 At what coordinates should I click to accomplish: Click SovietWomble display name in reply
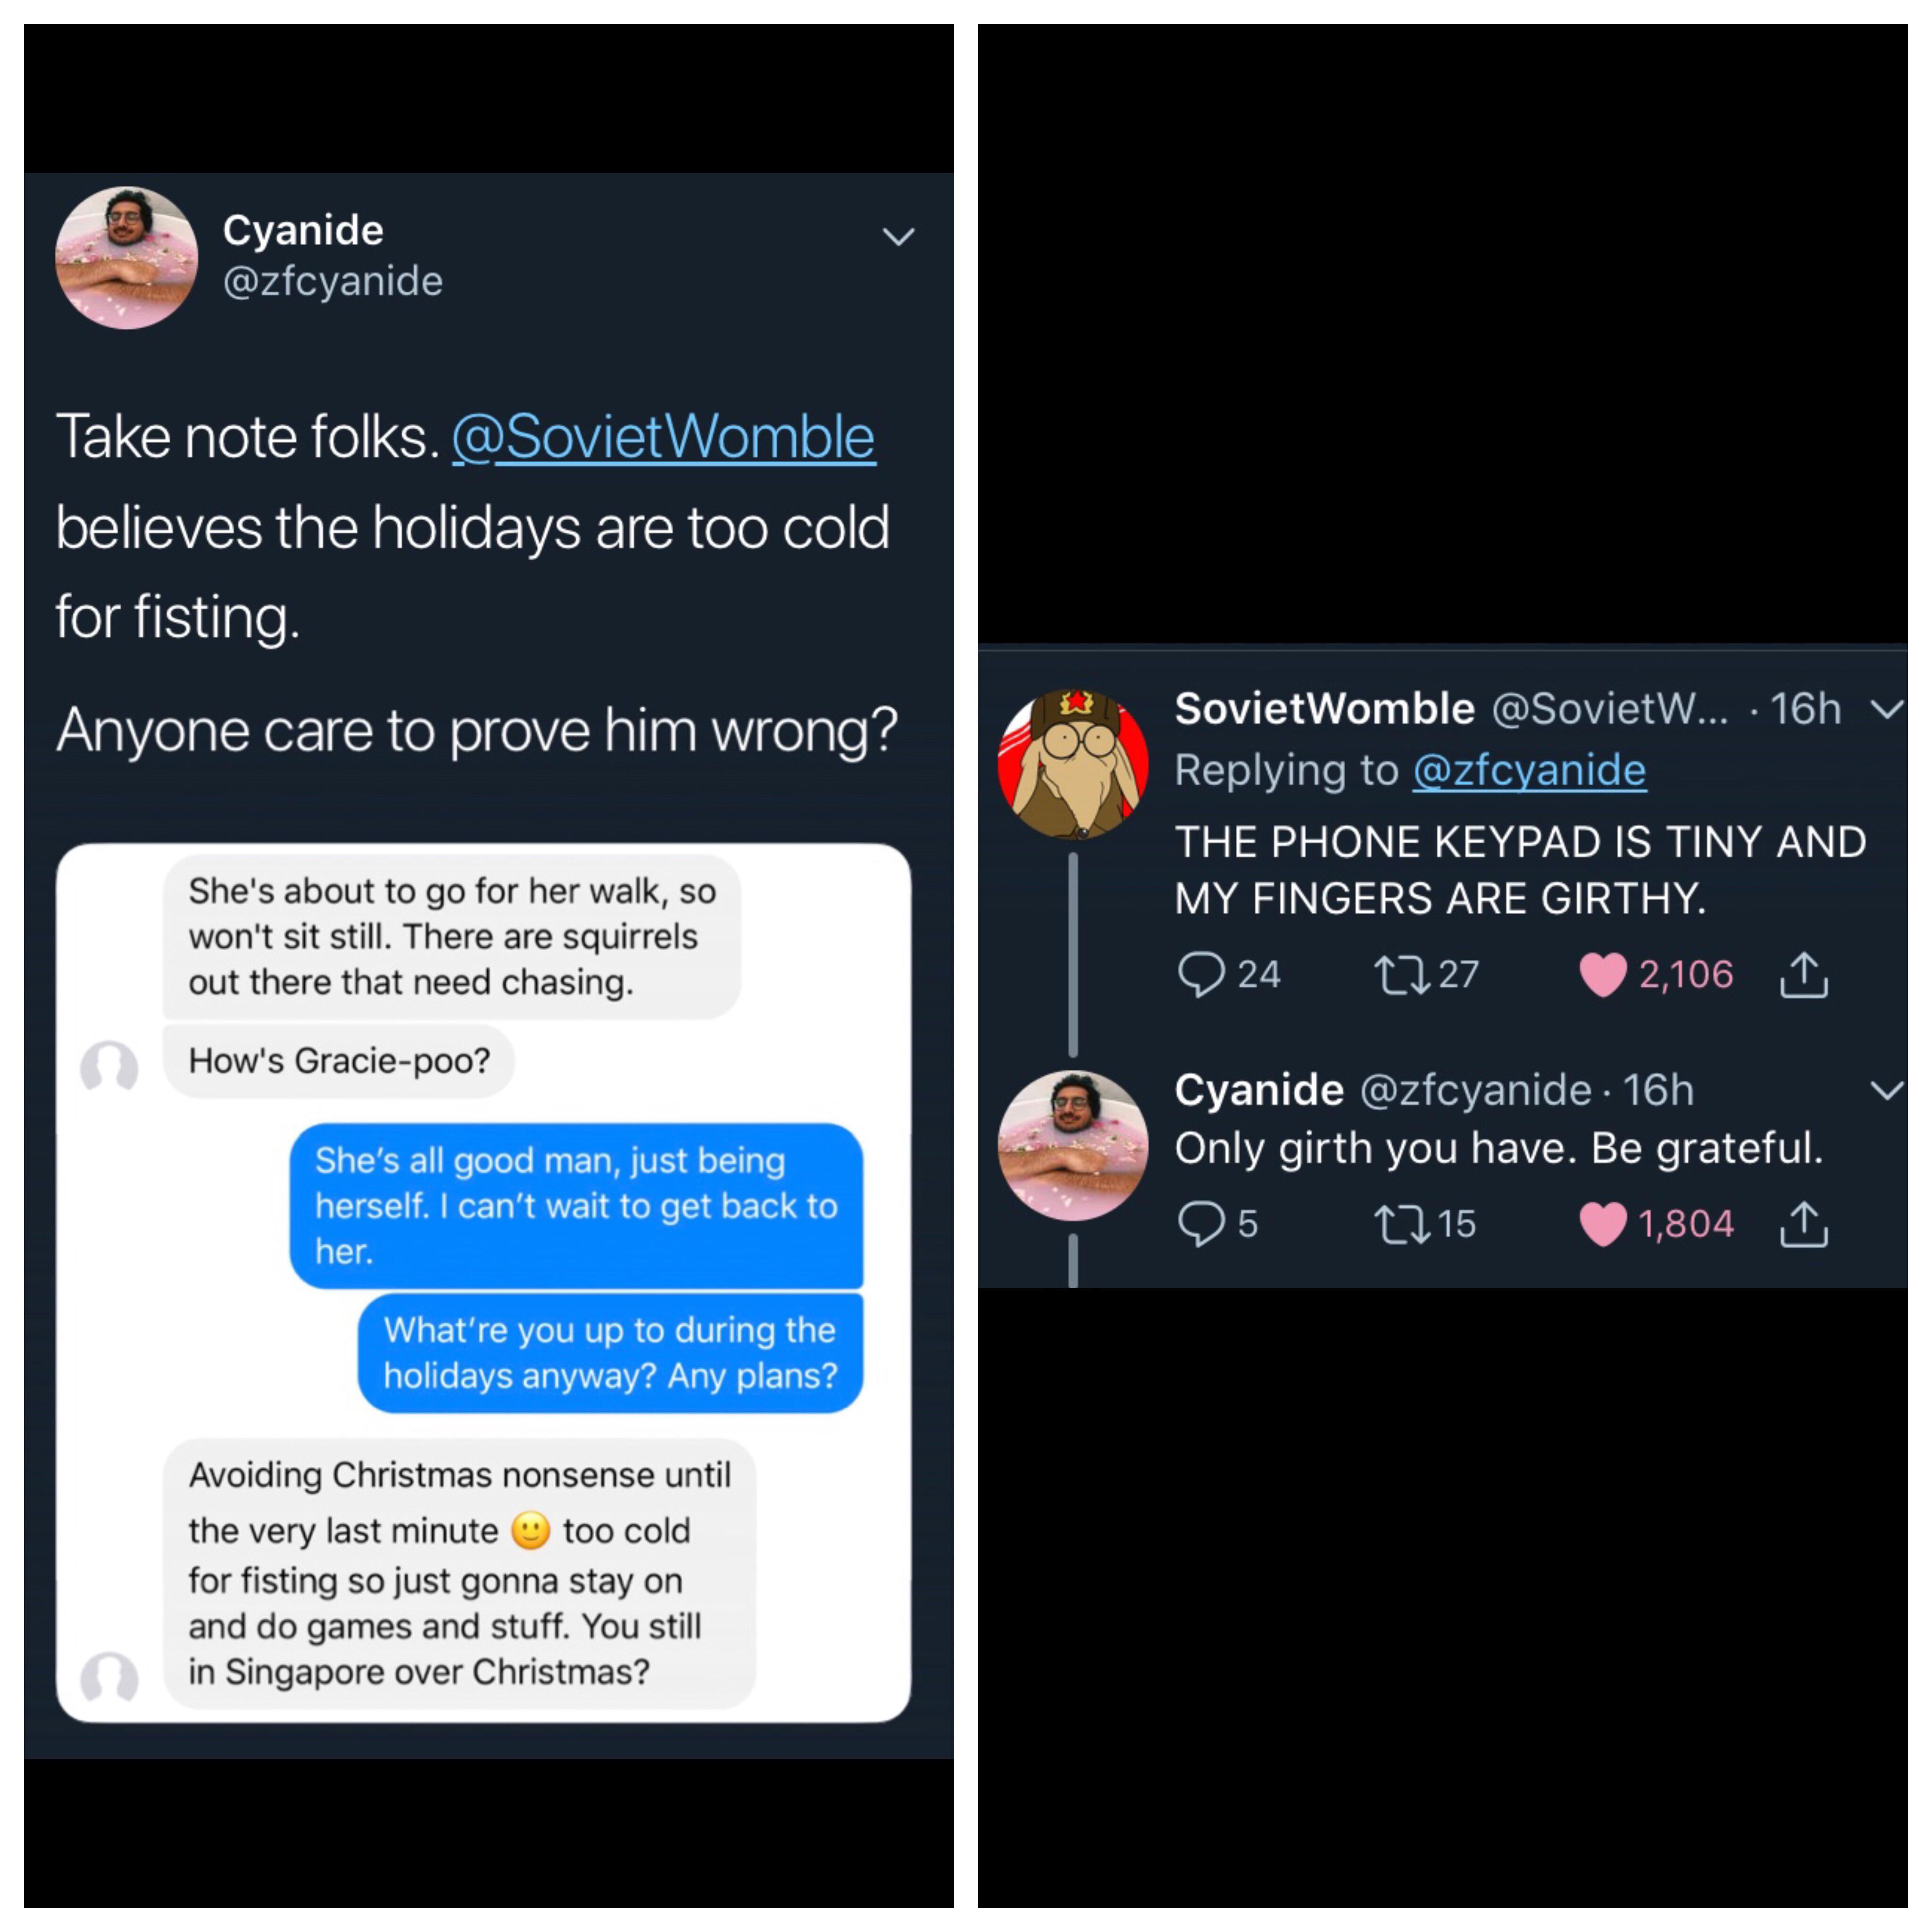[x=1324, y=709]
